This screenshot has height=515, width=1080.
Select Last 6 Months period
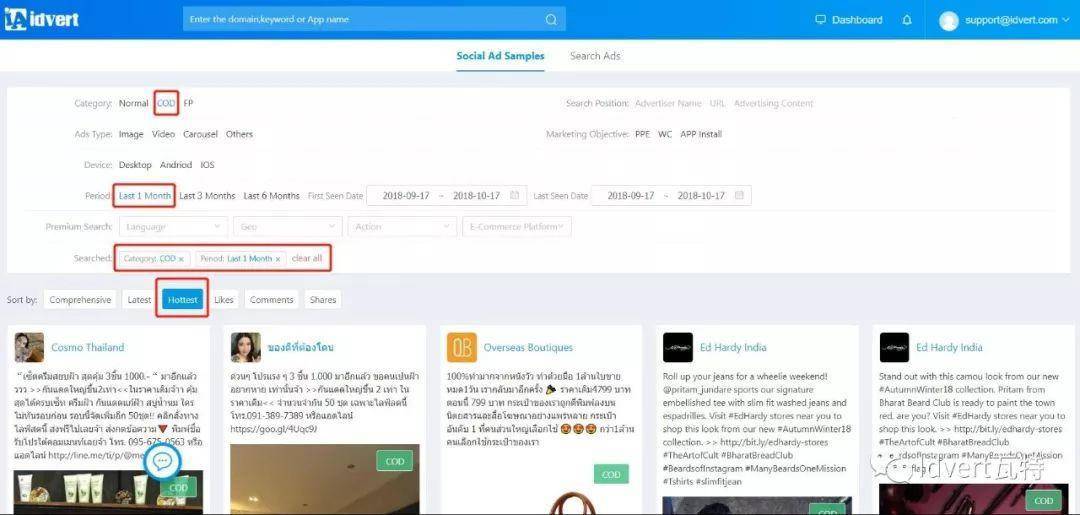(x=271, y=196)
